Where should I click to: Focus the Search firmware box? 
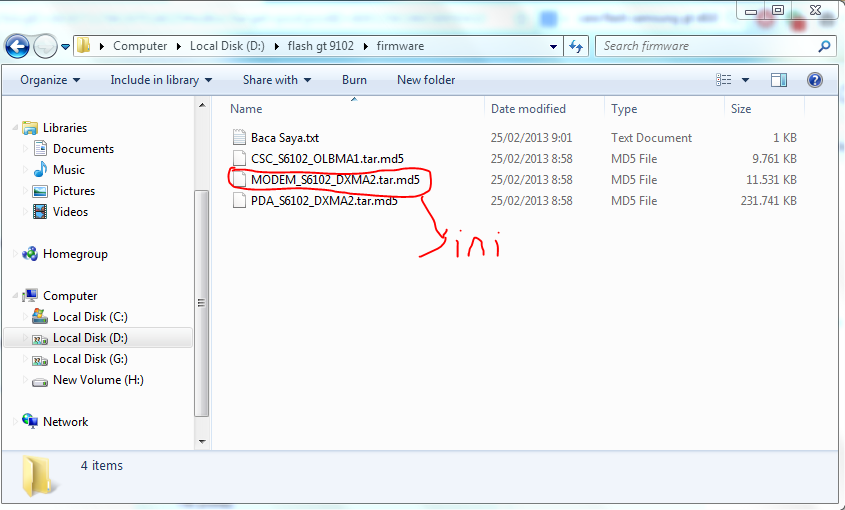tap(708, 46)
